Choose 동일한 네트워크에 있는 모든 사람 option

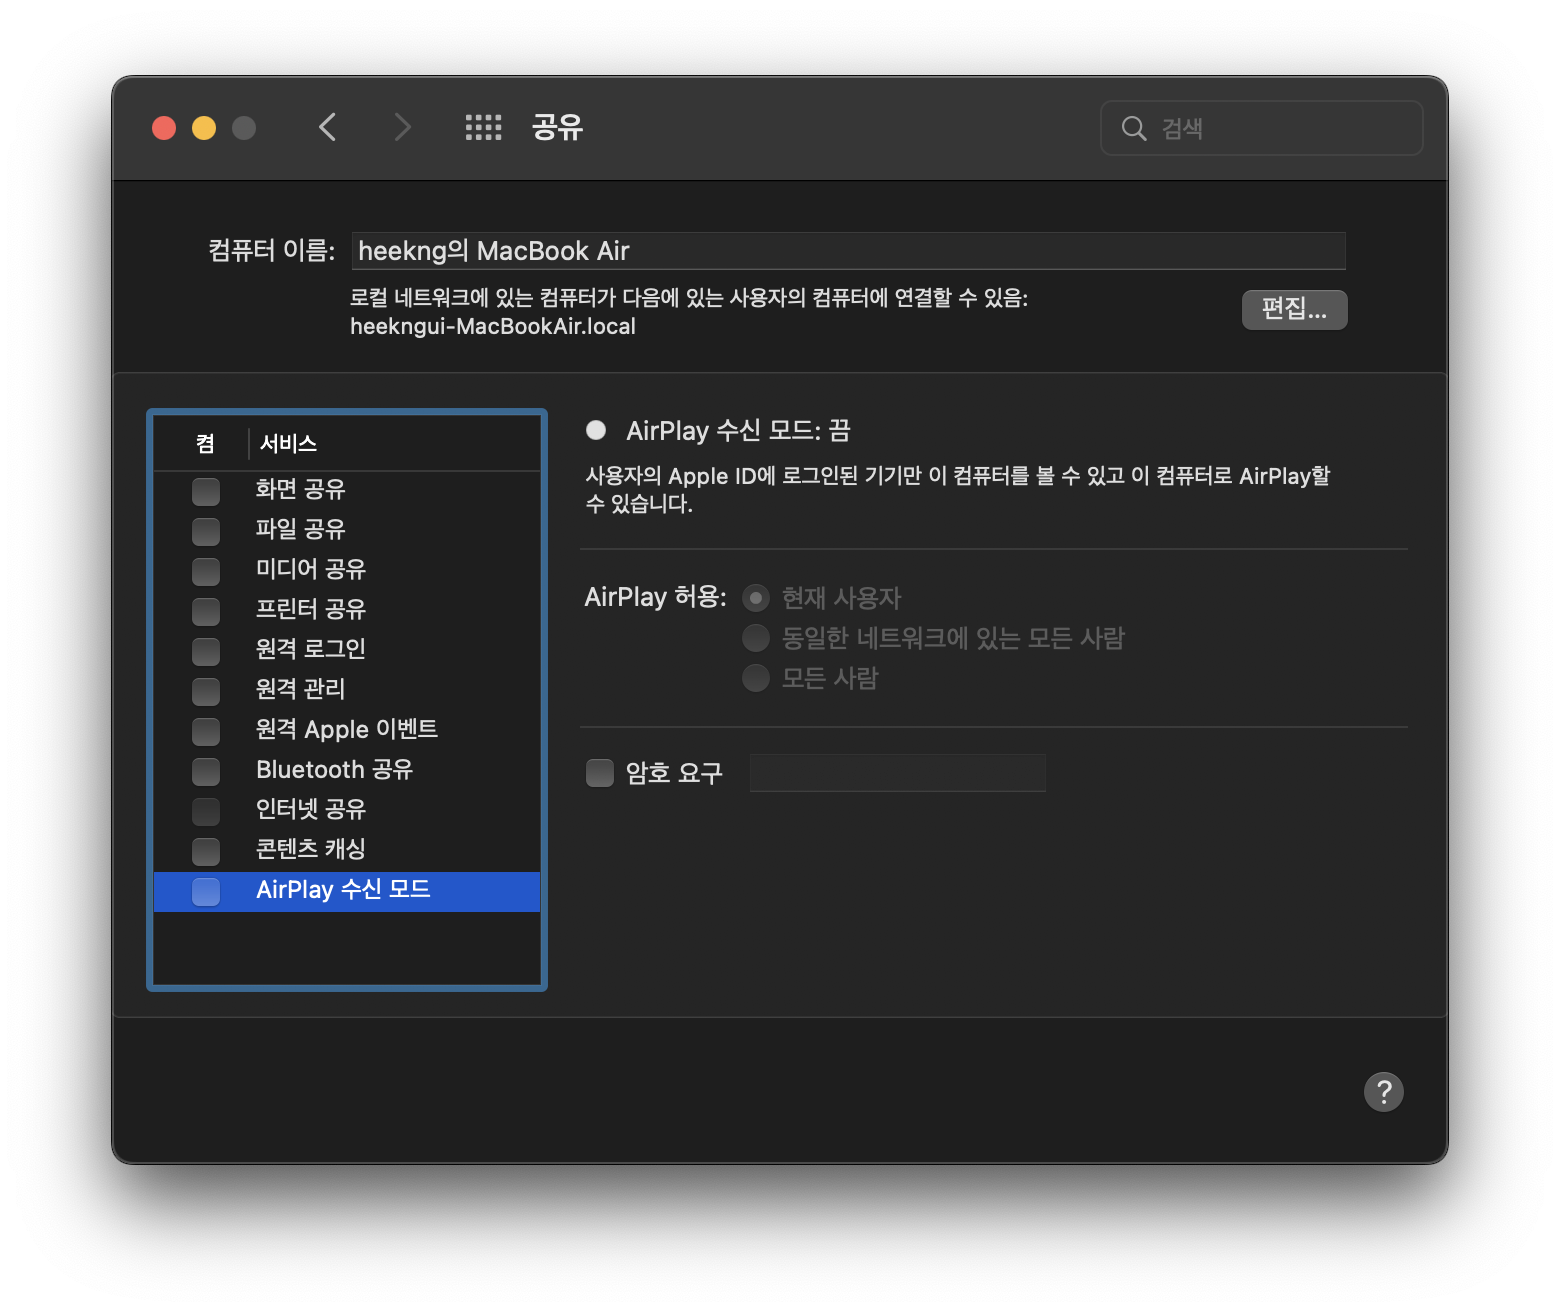[757, 638]
